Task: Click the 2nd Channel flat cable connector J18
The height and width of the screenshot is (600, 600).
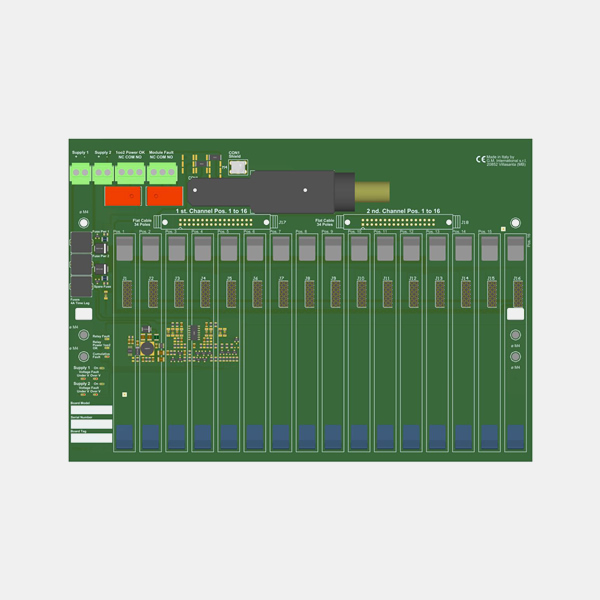Action: (405, 221)
